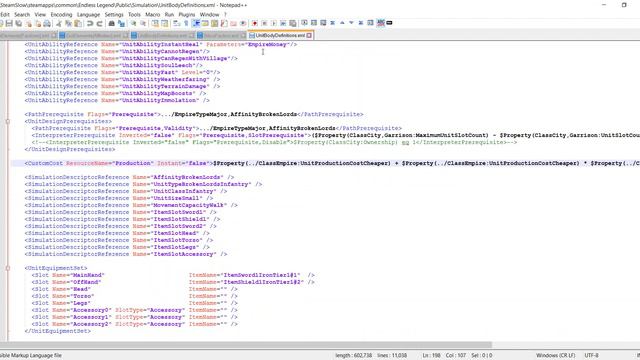Toggle the ABC spell-check toolbar icon
Image resolution: width=640 pixels, height=360 pixels.
[x=380, y=23]
